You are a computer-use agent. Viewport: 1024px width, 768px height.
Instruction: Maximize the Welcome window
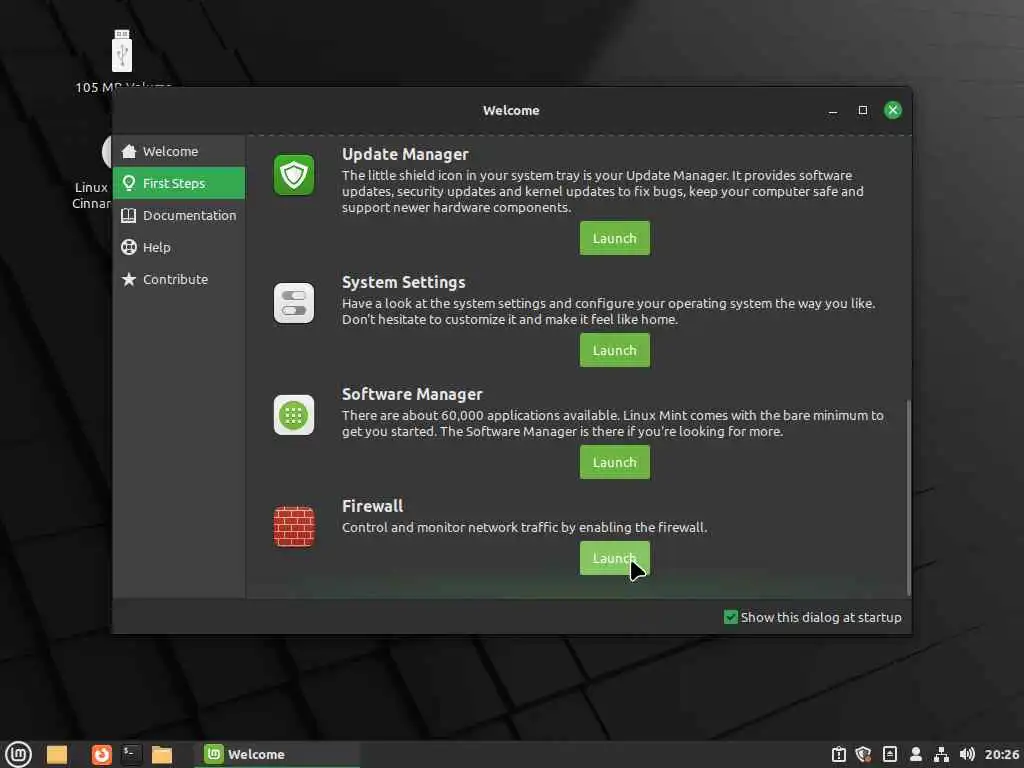tap(863, 110)
